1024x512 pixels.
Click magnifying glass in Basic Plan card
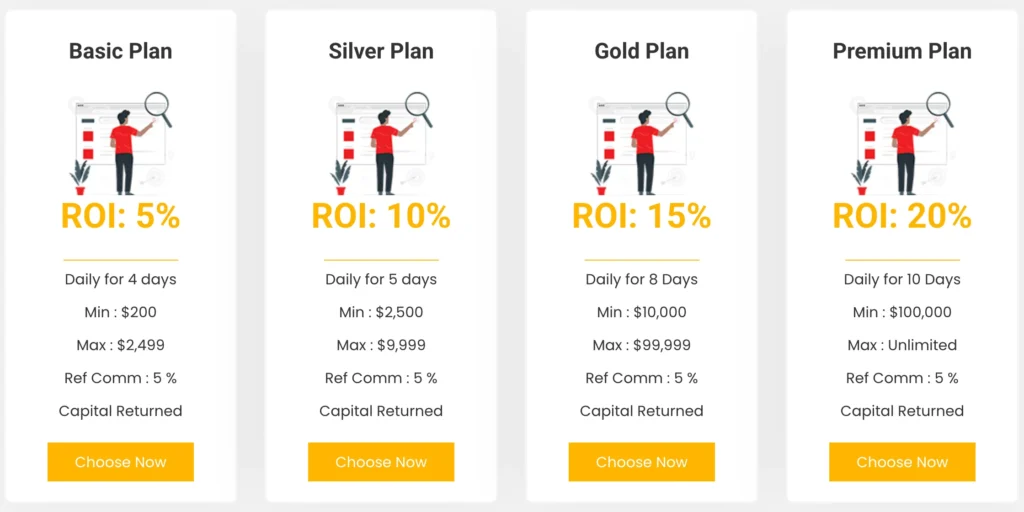pyautogui.click(x=158, y=106)
